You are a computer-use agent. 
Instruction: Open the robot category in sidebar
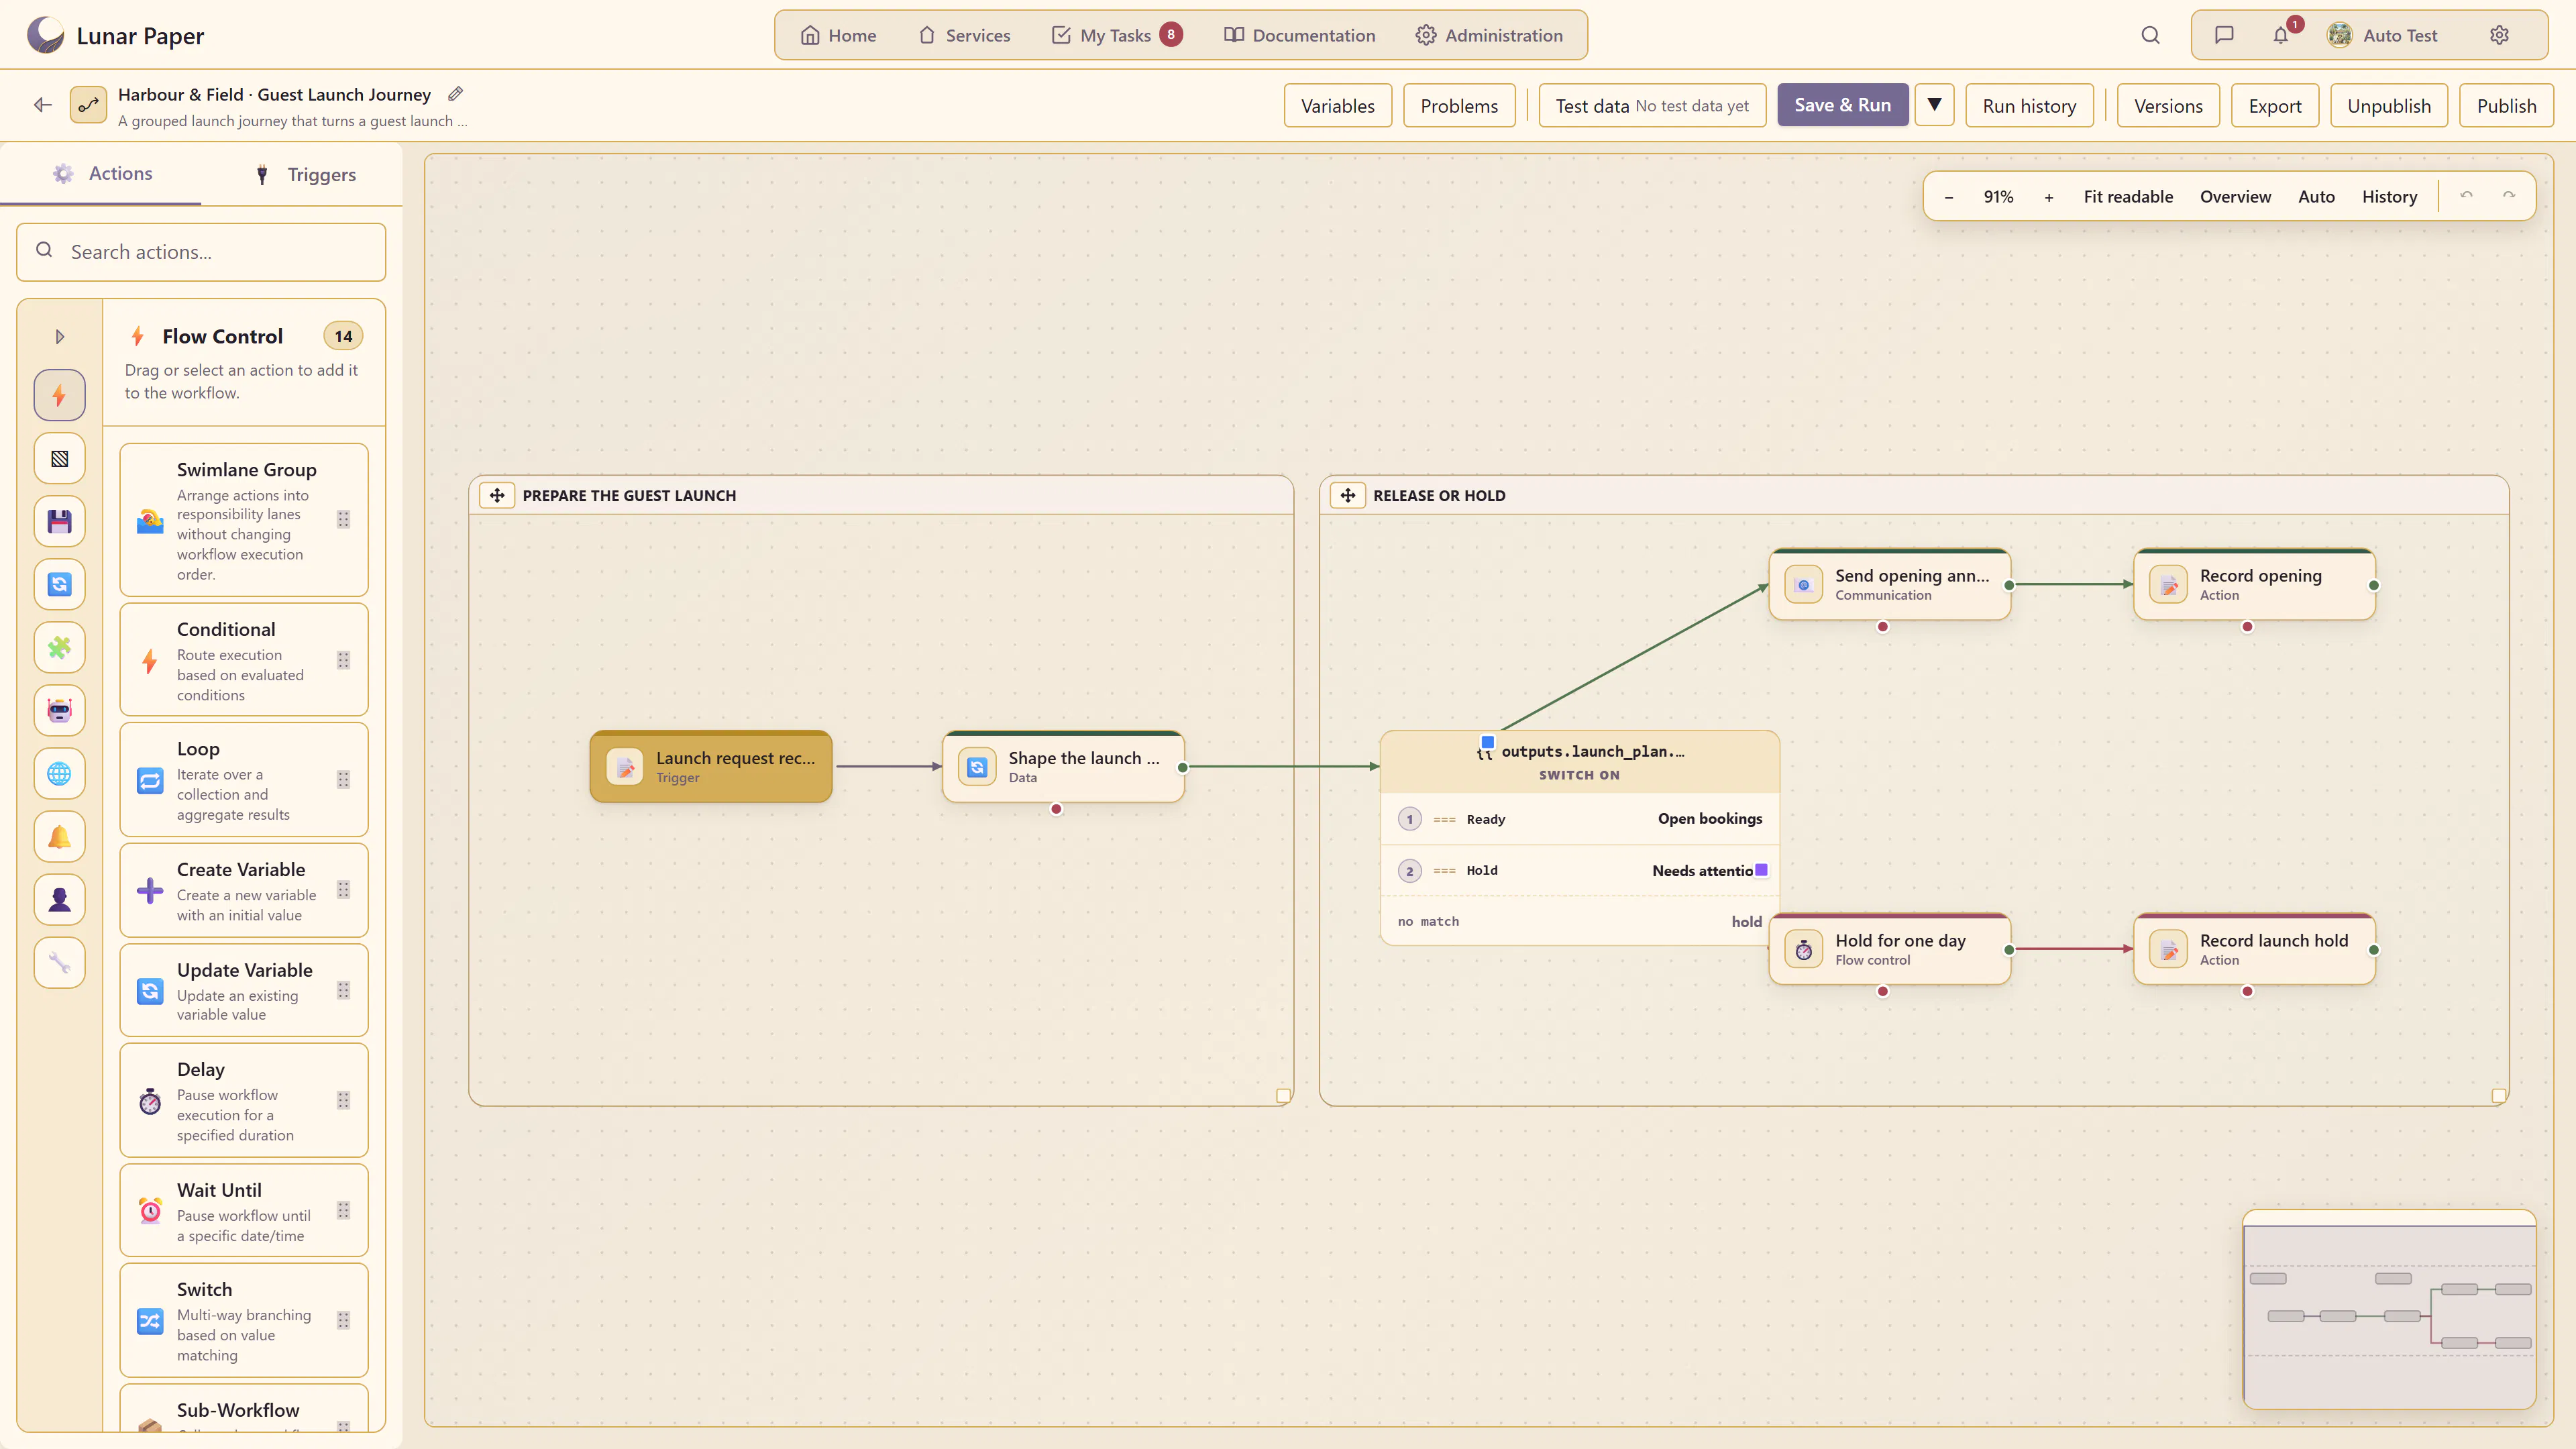coord(59,711)
